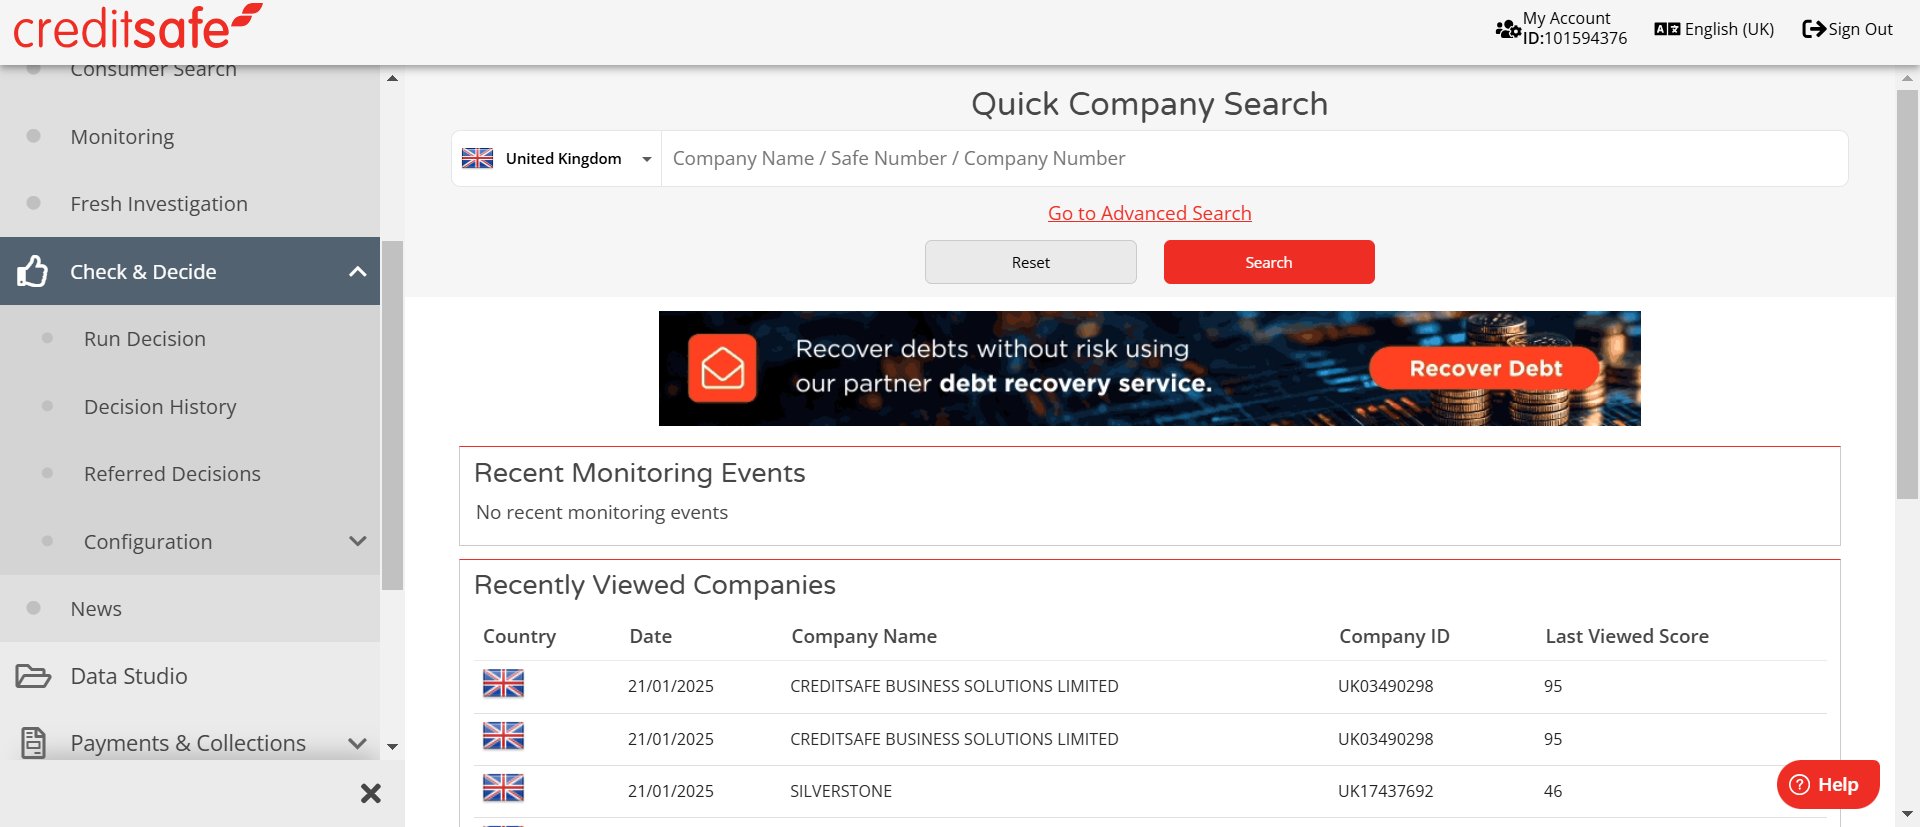Follow the Go to Advanced Search link
This screenshot has width=1920, height=827.
(x=1149, y=213)
